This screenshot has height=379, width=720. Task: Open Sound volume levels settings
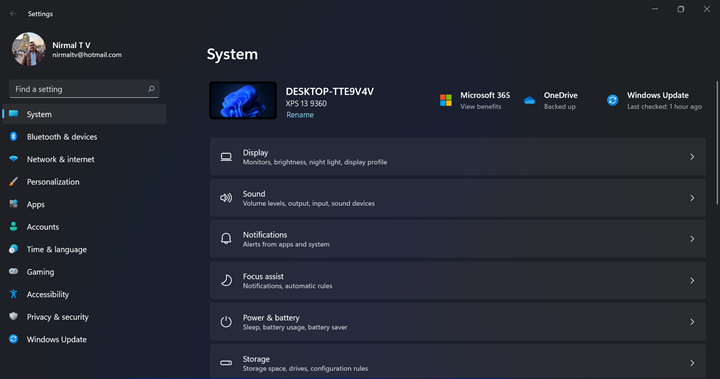point(458,198)
